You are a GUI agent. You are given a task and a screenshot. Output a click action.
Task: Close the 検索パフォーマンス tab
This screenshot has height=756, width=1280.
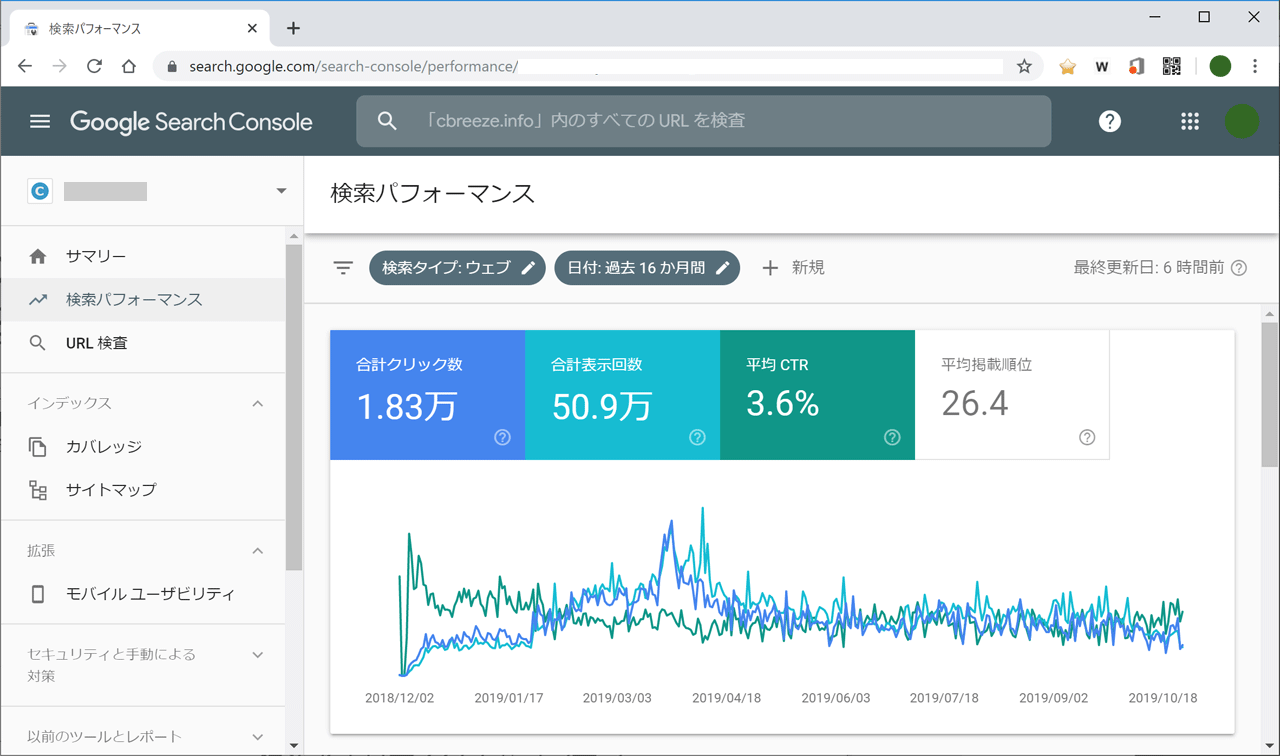pos(252,28)
